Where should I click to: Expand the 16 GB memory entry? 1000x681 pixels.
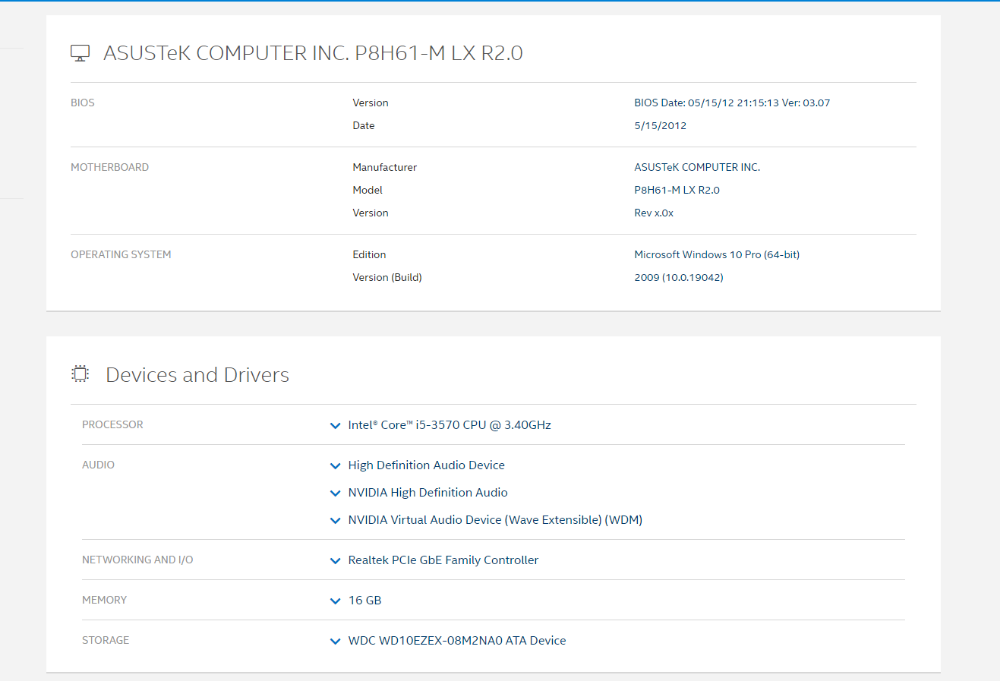click(x=335, y=601)
